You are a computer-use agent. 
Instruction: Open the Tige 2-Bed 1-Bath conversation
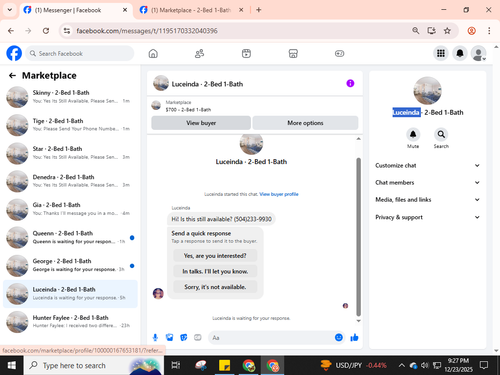(70, 125)
